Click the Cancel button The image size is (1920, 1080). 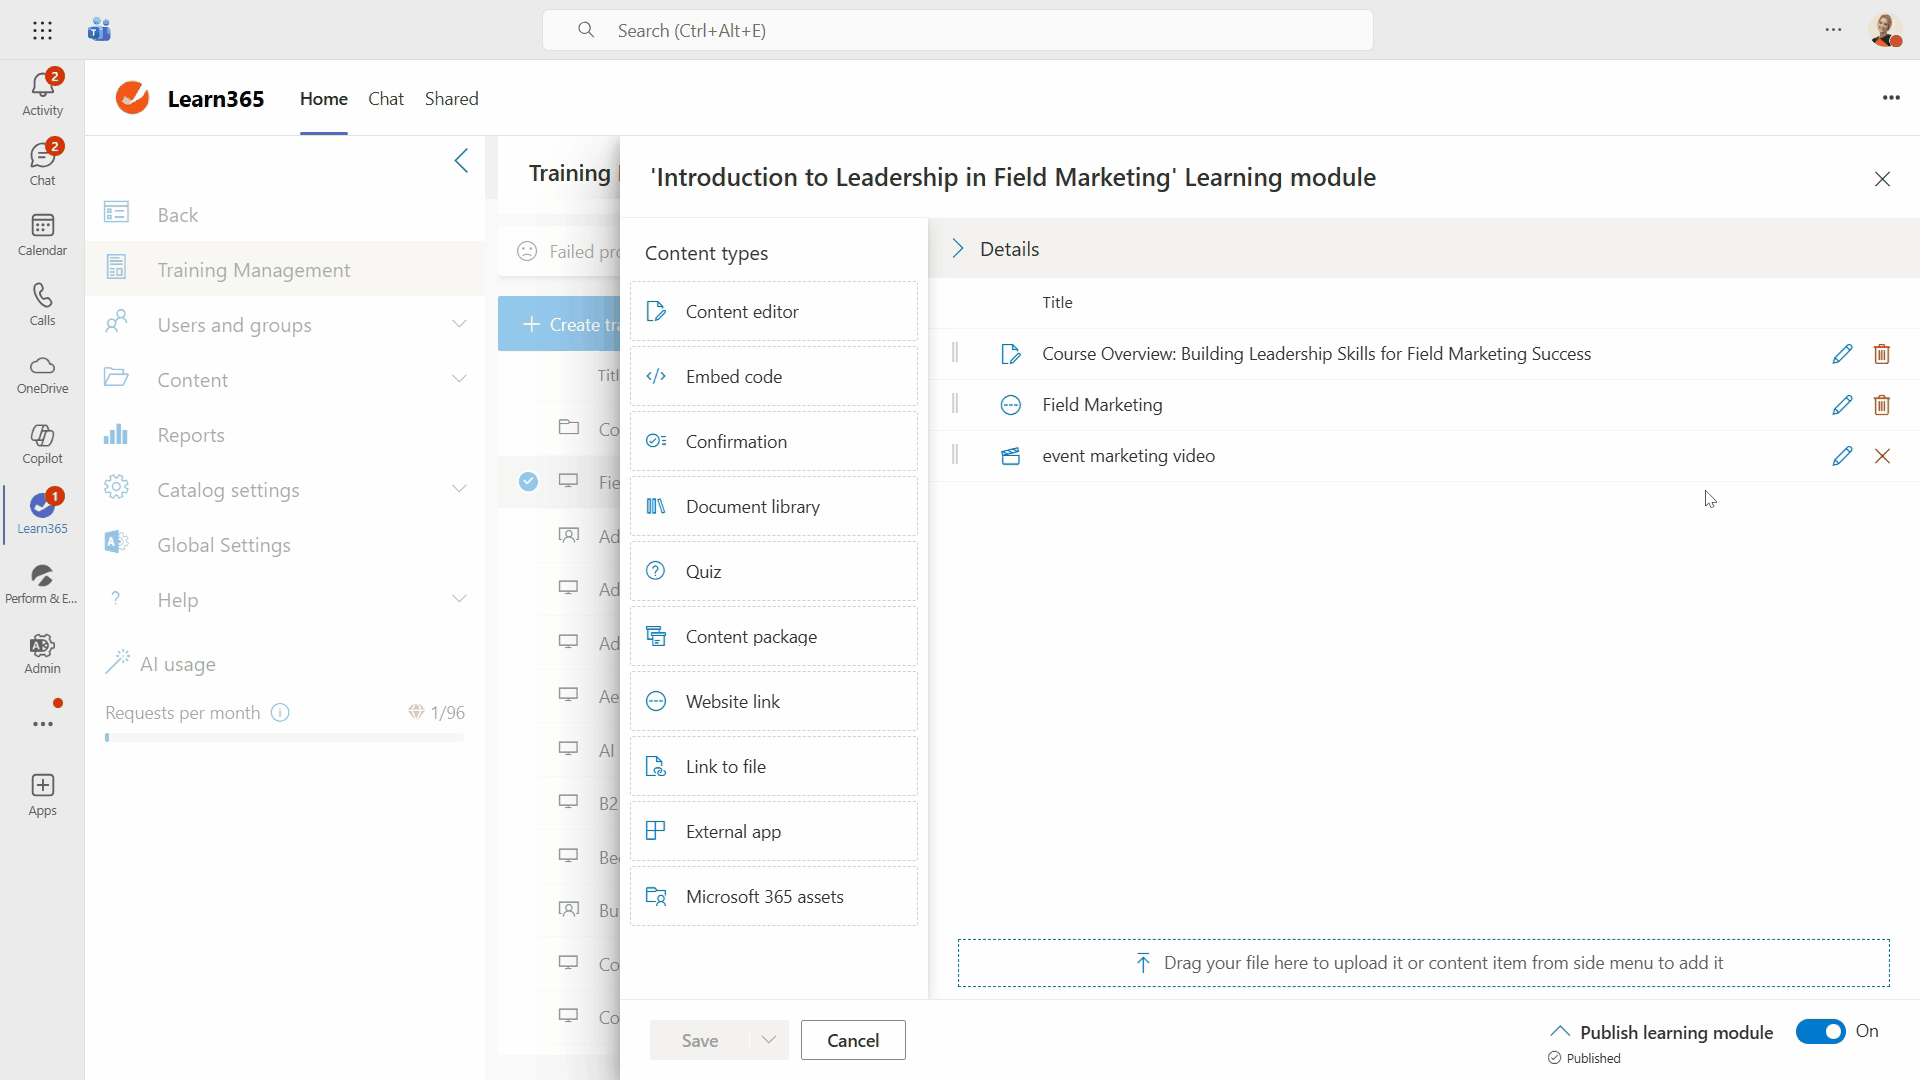(x=853, y=1040)
